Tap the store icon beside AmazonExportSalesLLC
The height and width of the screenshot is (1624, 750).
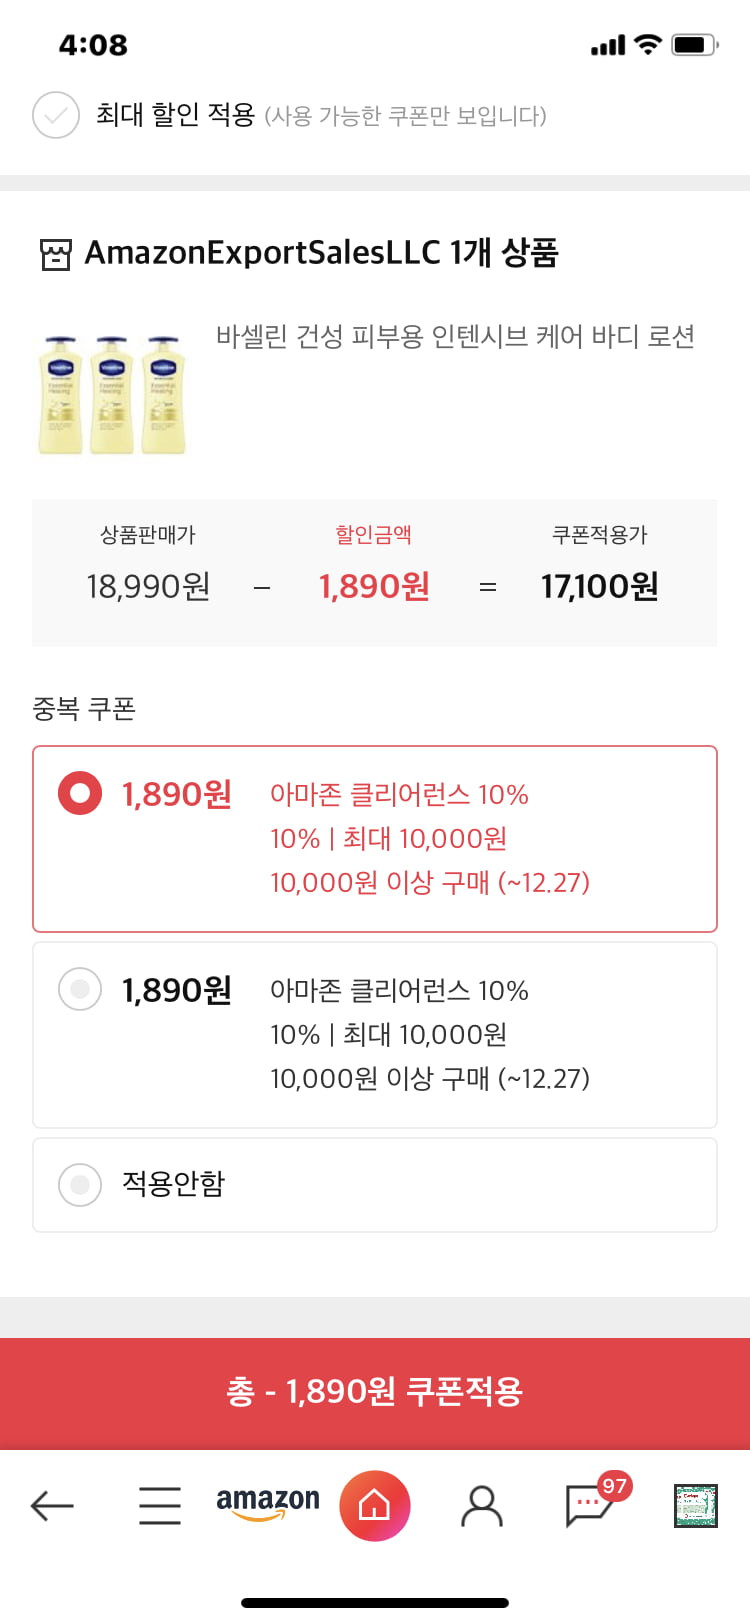tap(55, 254)
